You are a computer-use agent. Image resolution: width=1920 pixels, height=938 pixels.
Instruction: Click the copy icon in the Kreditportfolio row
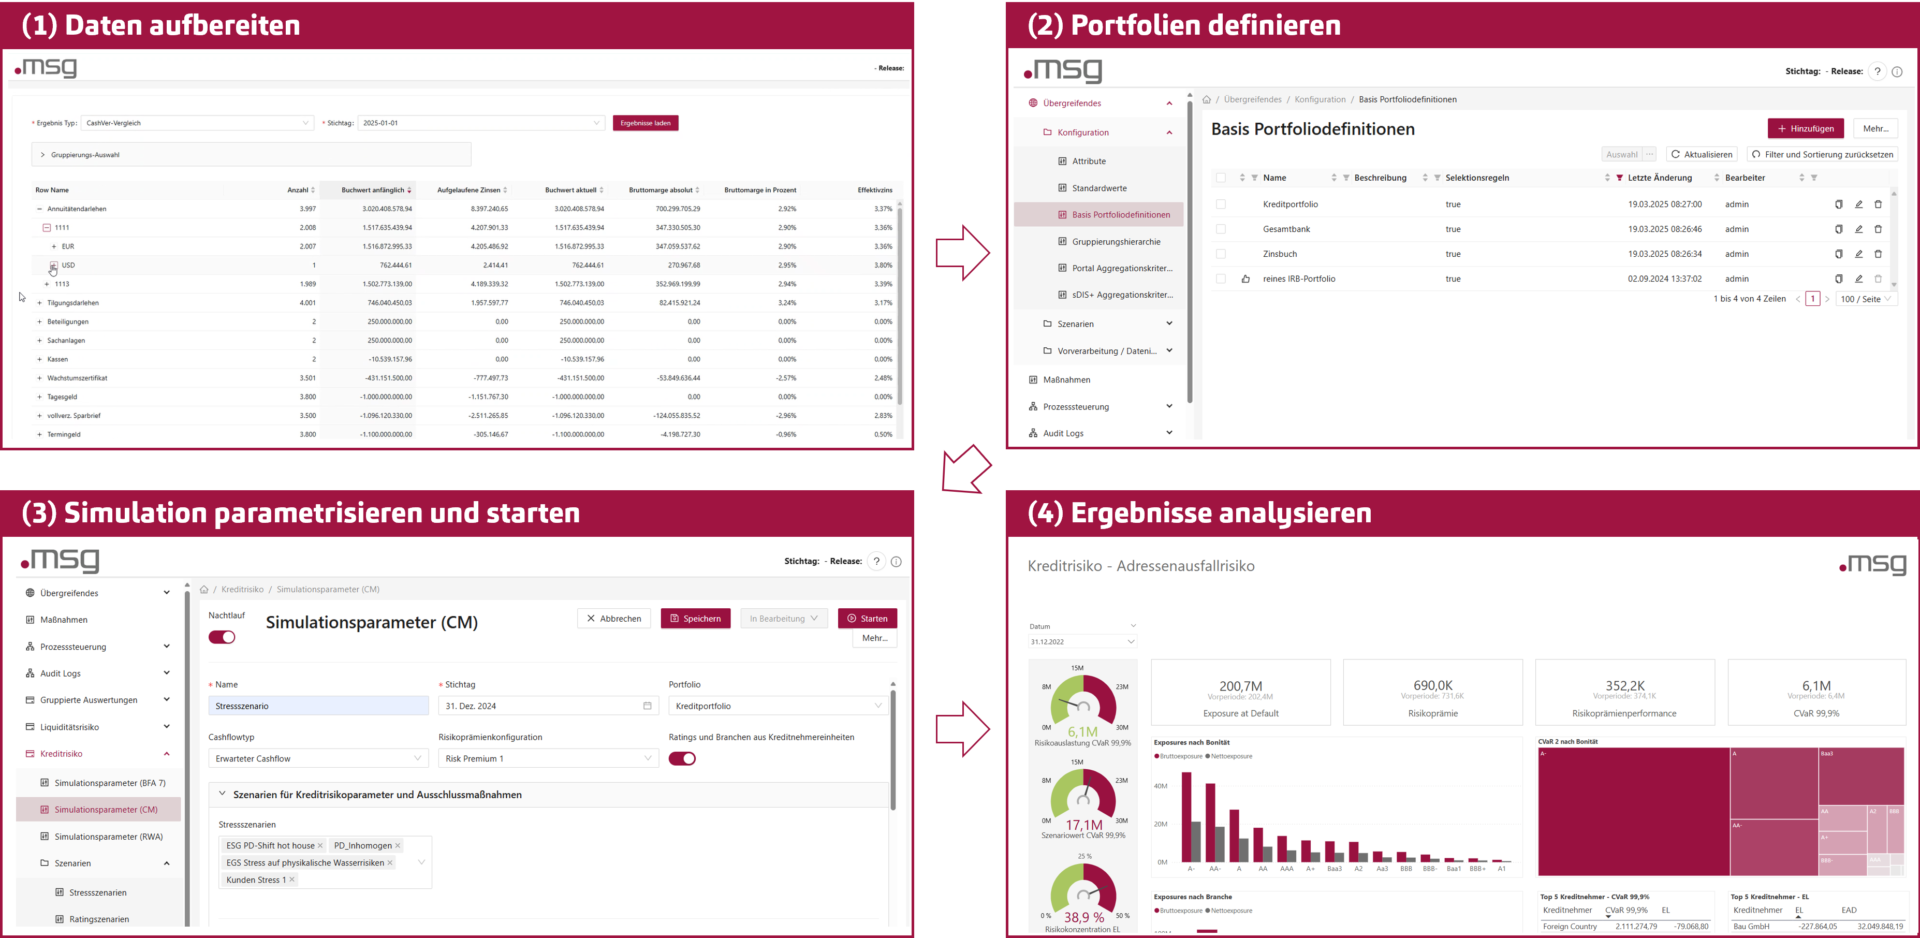tap(1838, 204)
